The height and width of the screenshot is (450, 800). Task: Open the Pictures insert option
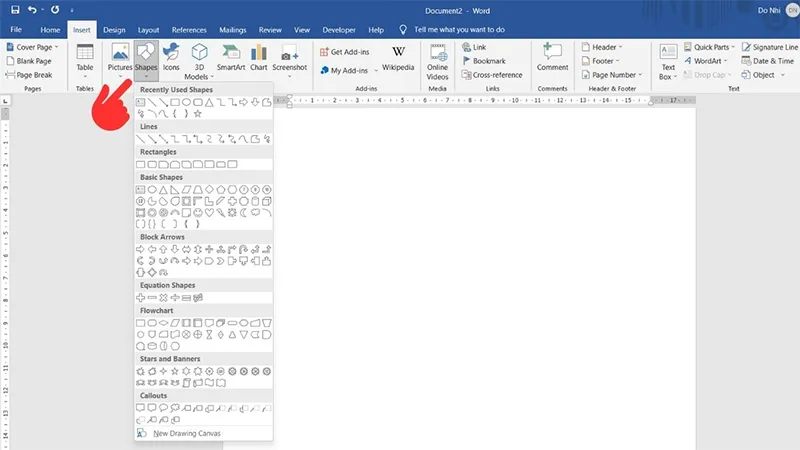(120, 58)
